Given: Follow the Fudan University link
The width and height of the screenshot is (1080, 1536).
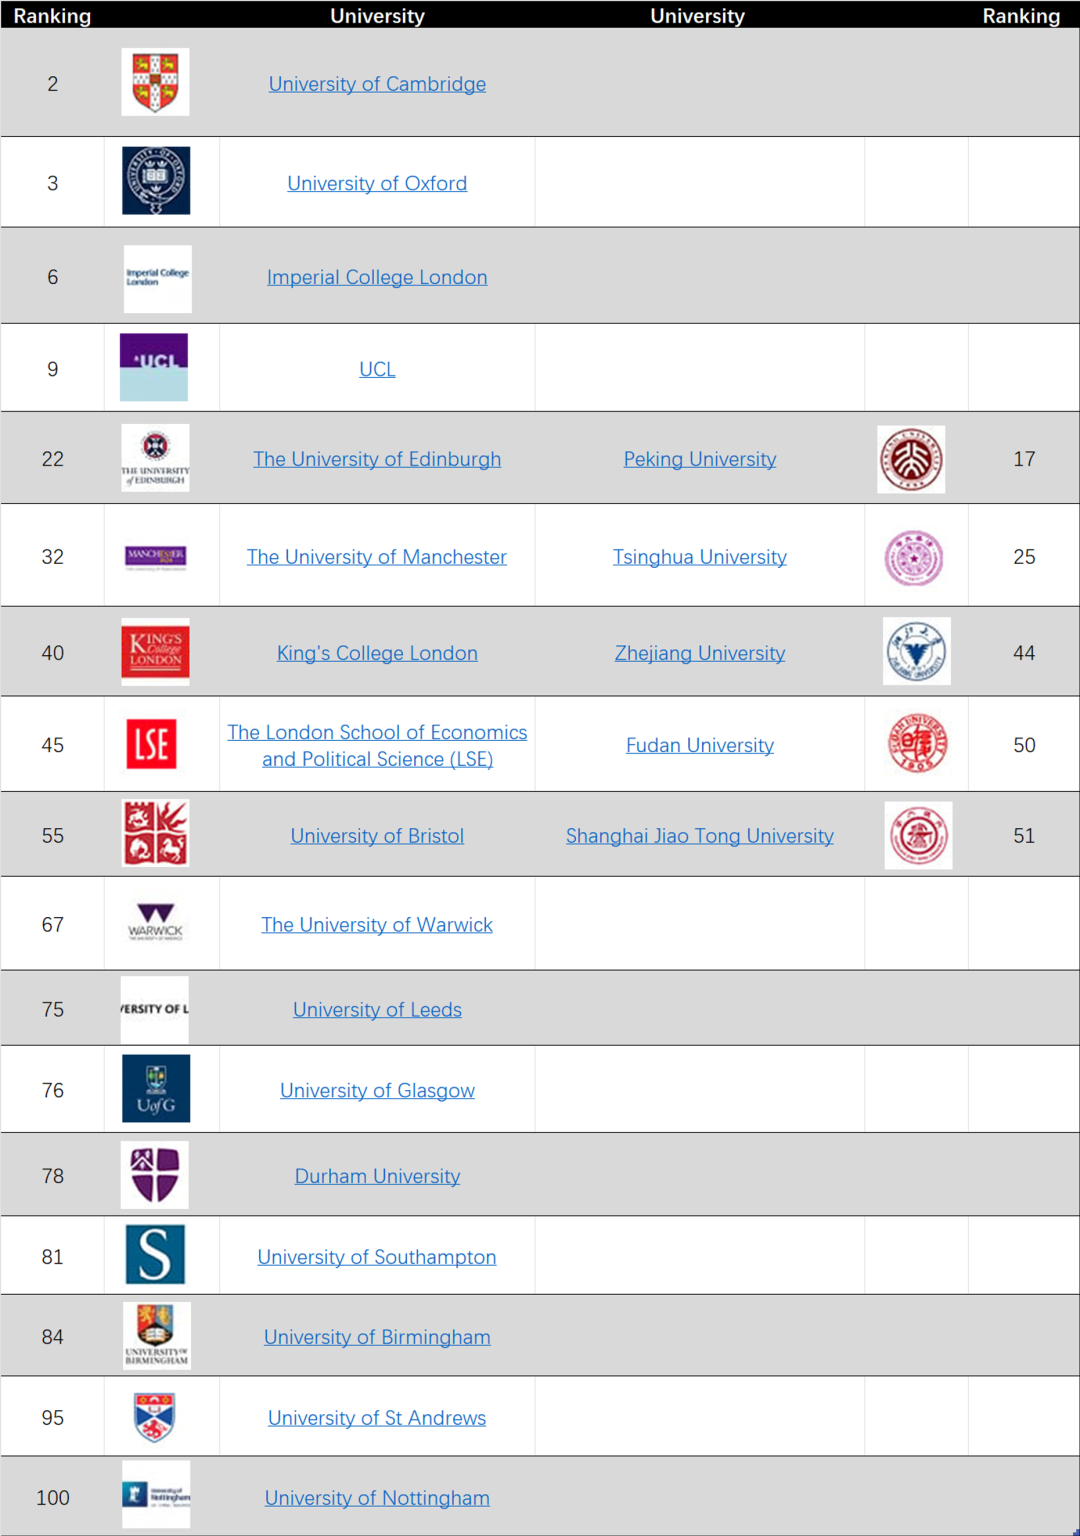Looking at the screenshot, I should (700, 745).
